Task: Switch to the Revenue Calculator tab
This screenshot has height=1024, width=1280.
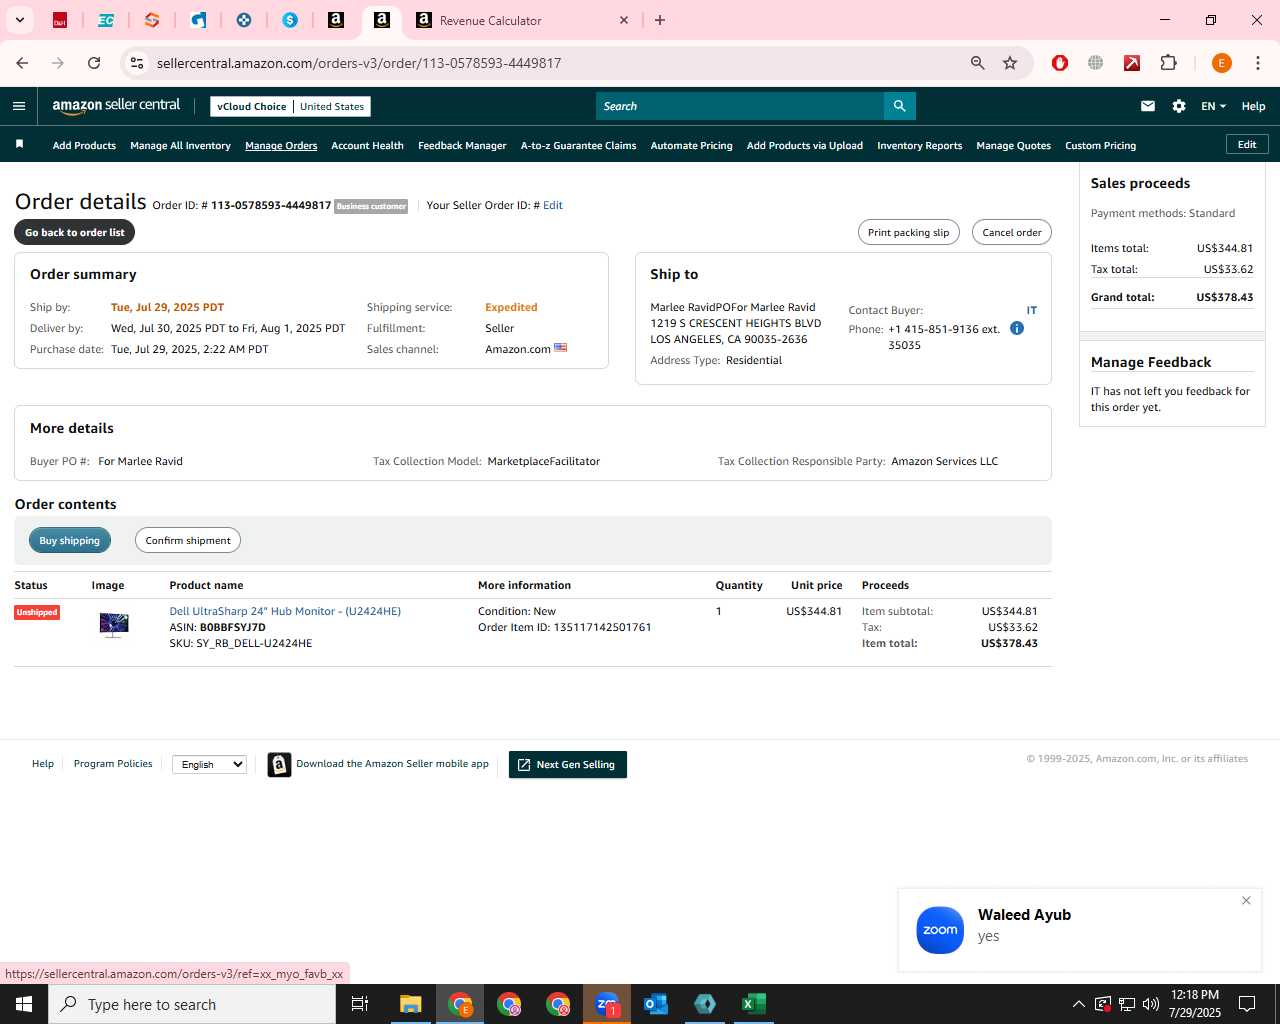Action: coord(521,20)
